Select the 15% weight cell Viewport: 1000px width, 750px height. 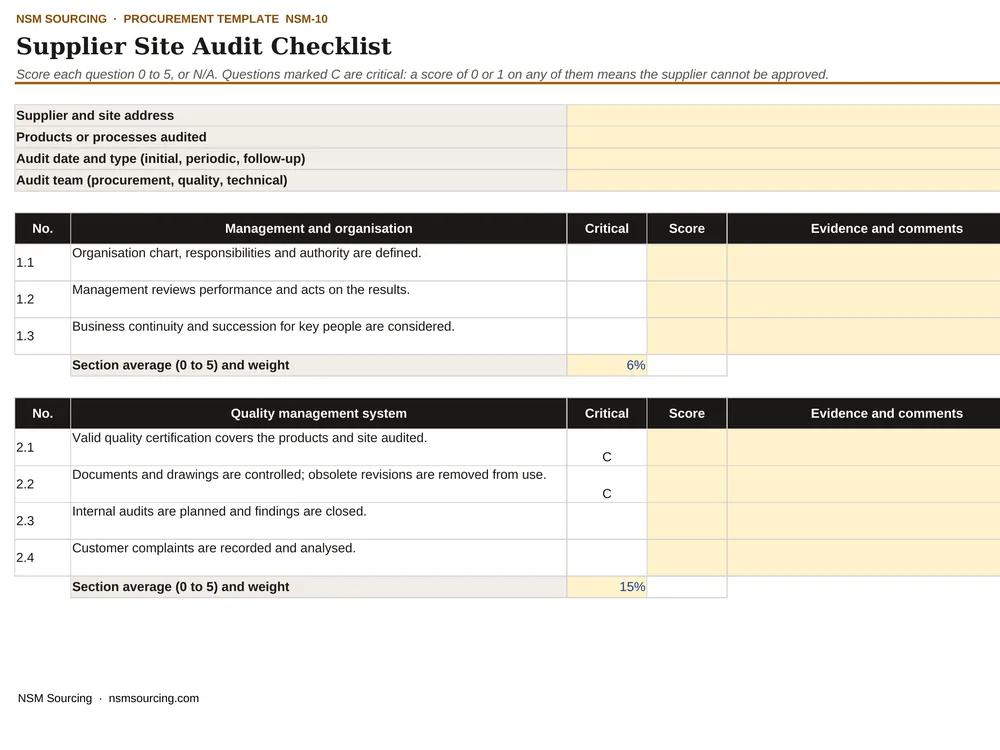(607, 587)
